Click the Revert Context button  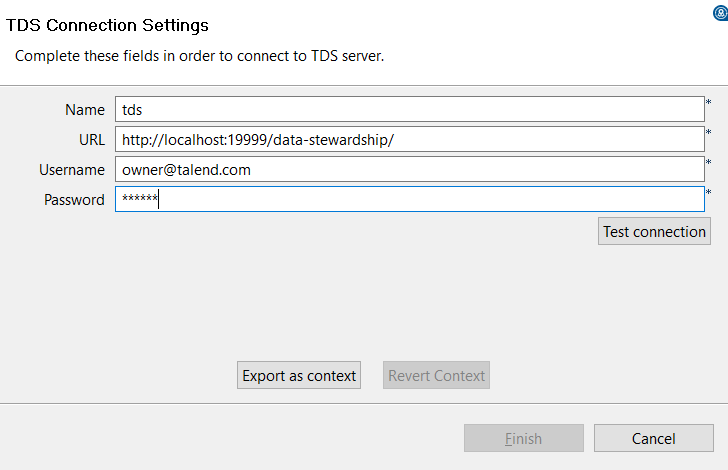(436, 376)
